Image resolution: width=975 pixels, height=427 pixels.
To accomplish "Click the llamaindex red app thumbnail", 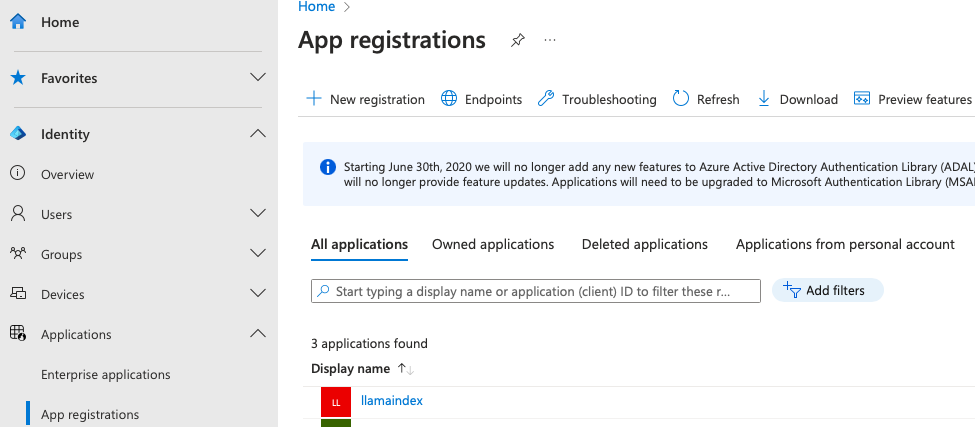I will click(335, 402).
